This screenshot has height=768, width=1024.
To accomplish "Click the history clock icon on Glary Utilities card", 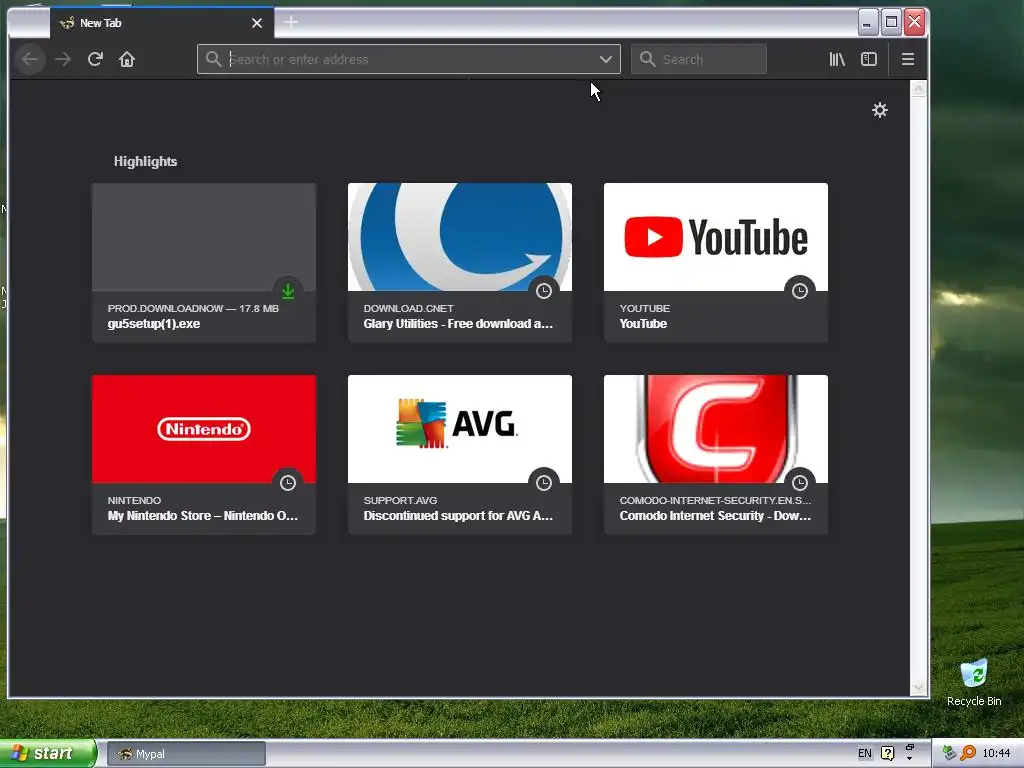I will (x=543, y=291).
